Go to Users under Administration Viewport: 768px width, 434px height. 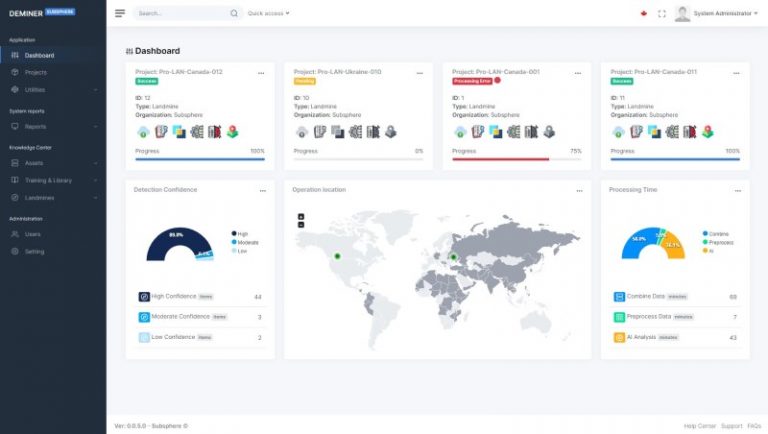click(33, 234)
